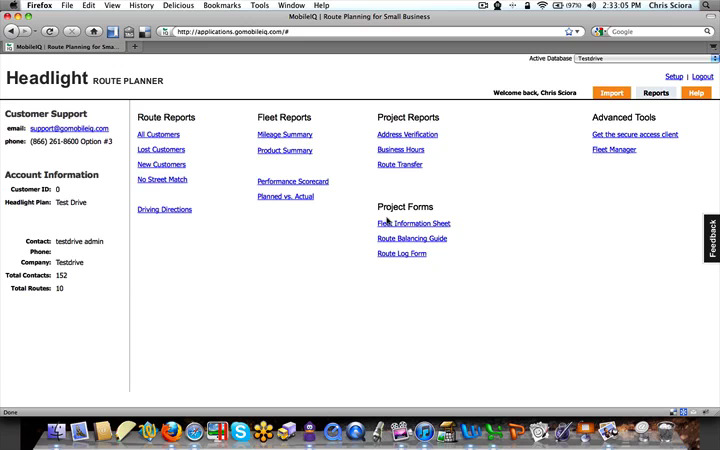720x450 pixels.
Task: Click the Home icon in Firefox toolbar
Action: tap(93, 31)
